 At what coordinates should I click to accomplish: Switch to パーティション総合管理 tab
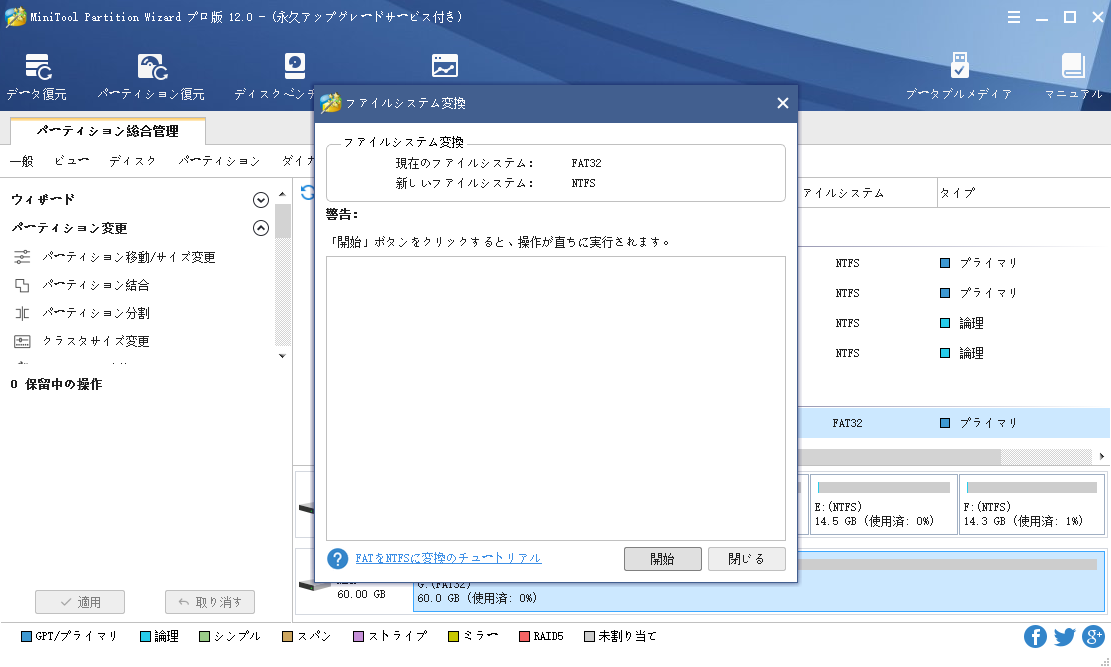pyautogui.click(x=107, y=131)
